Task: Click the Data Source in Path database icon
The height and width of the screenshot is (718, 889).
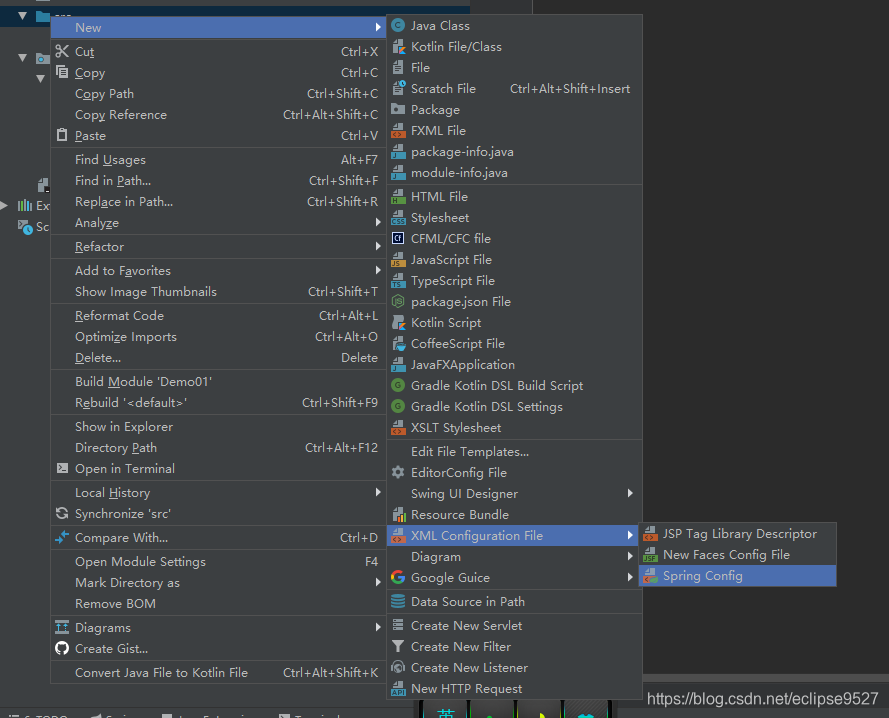Action: coord(399,601)
